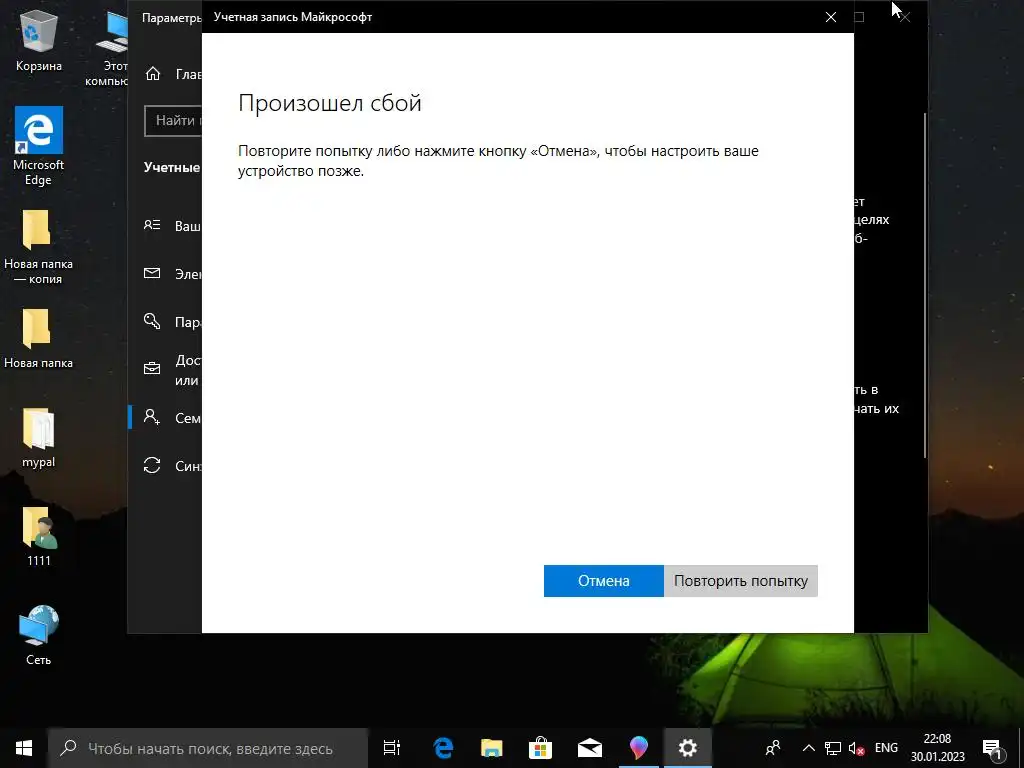Launch Edge from the taskbar

(x=443, y=748)
